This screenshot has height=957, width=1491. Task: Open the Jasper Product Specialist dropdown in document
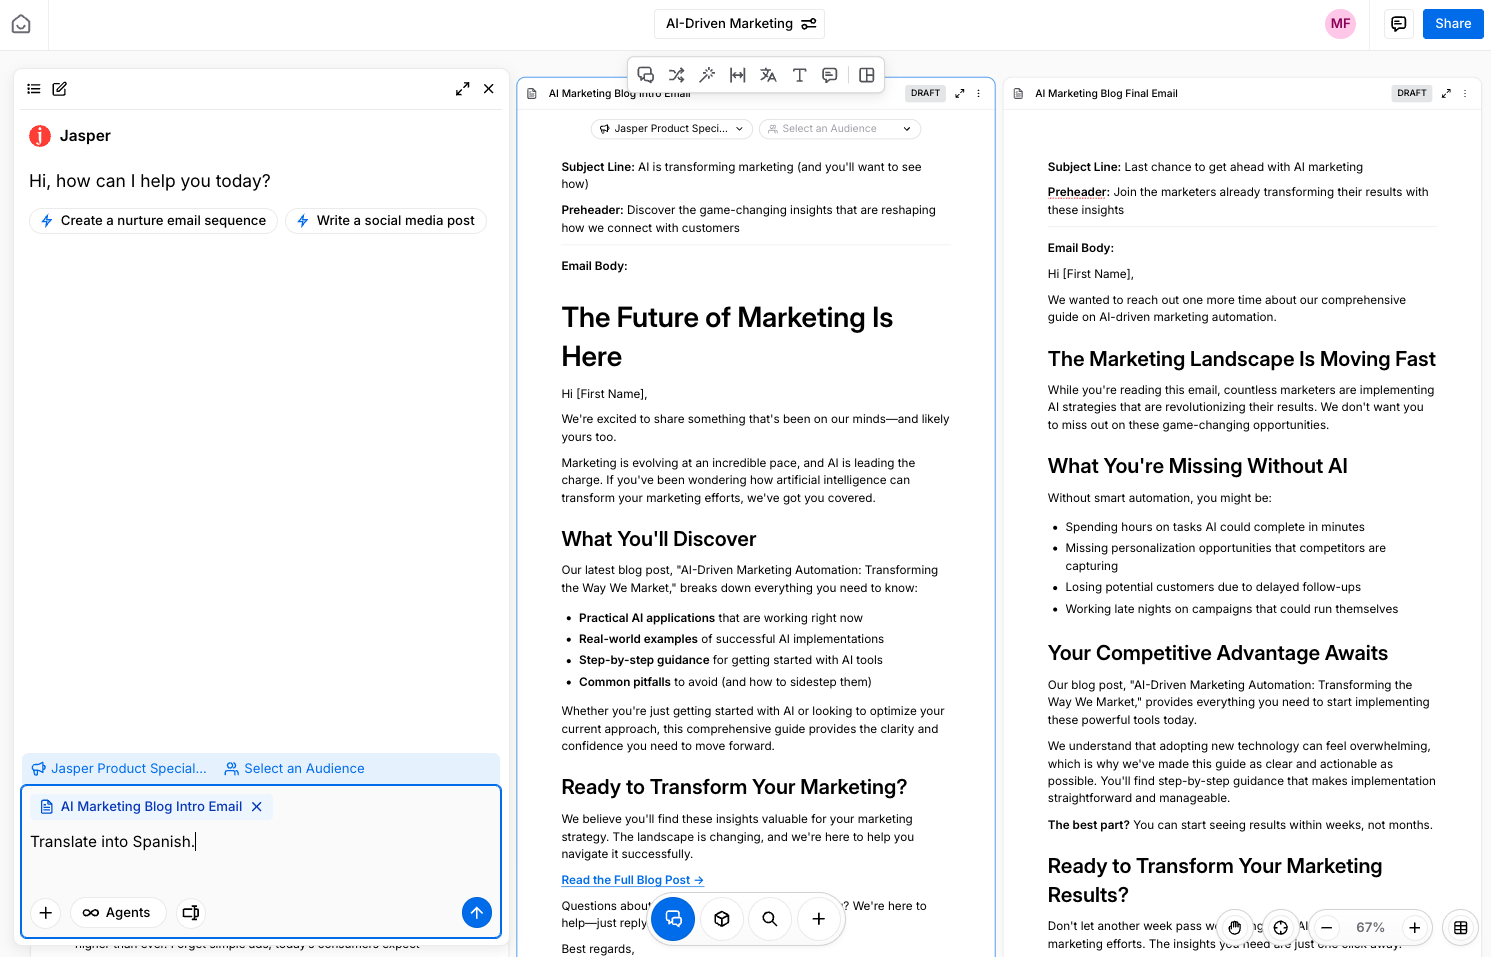point(671,129)
